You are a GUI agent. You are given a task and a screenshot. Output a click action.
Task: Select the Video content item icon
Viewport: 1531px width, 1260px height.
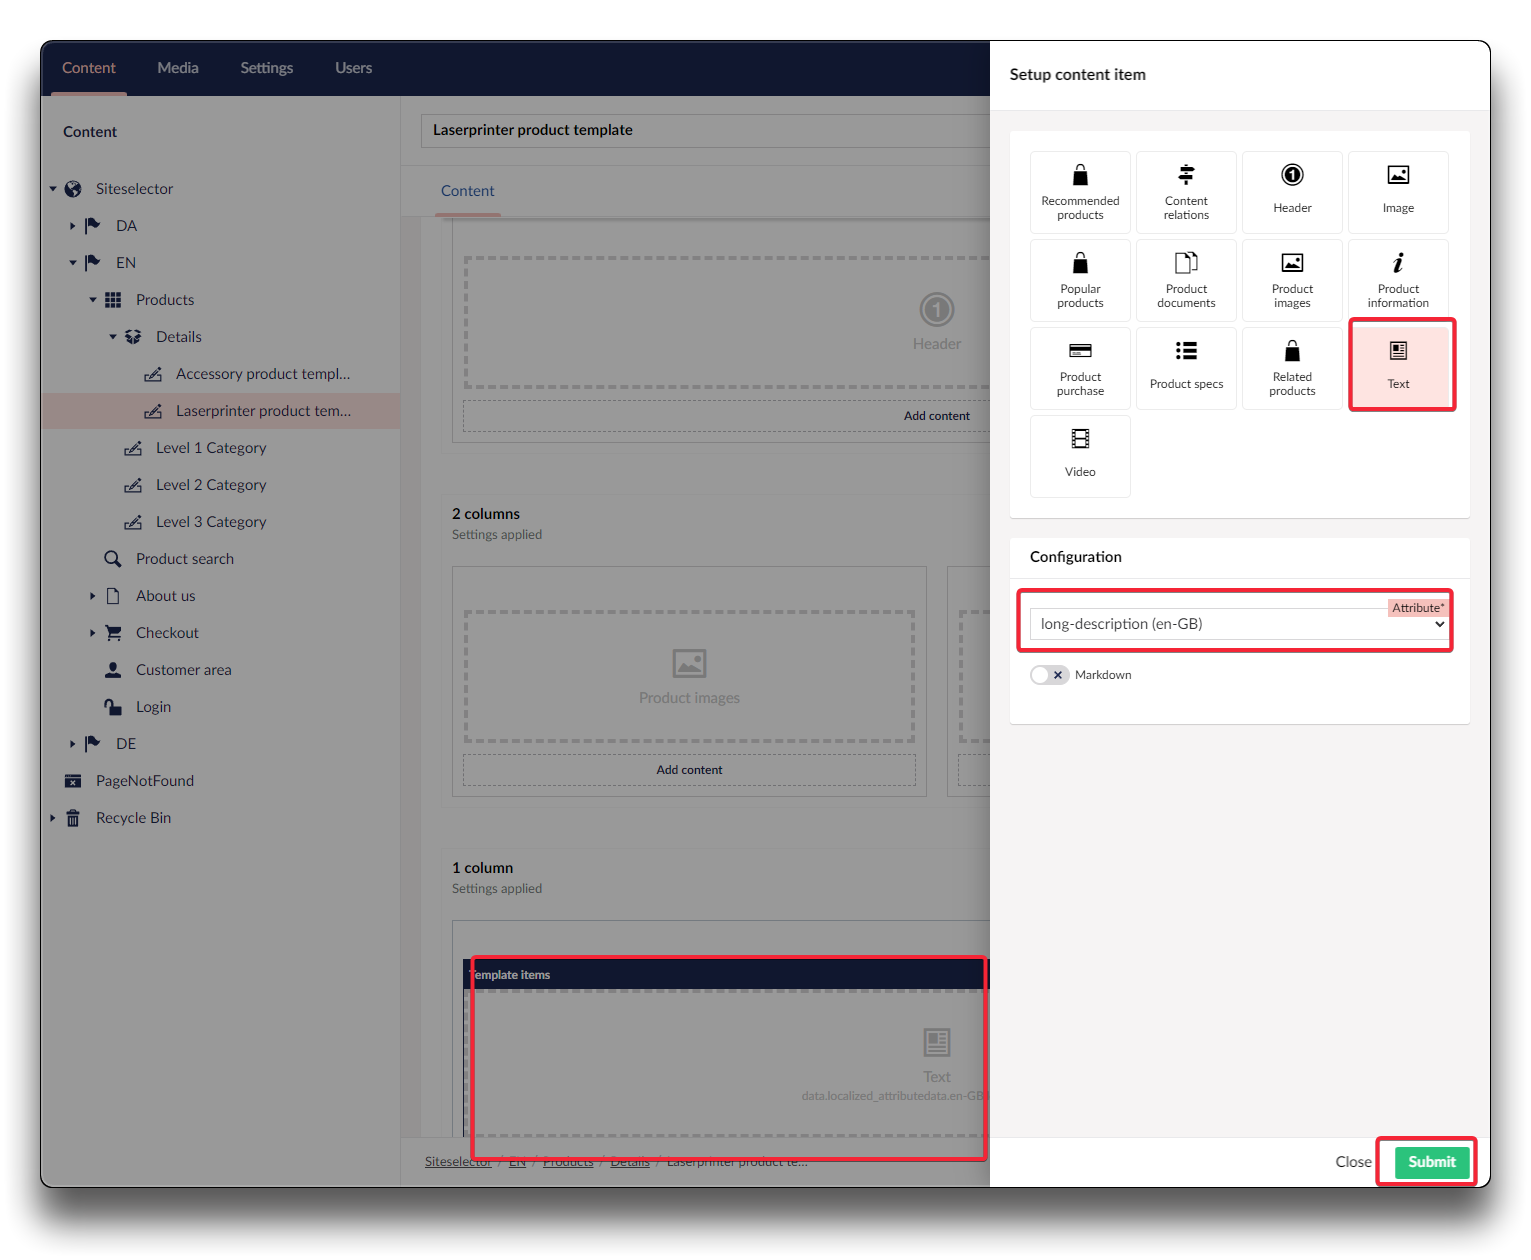tap(1080, 440)
